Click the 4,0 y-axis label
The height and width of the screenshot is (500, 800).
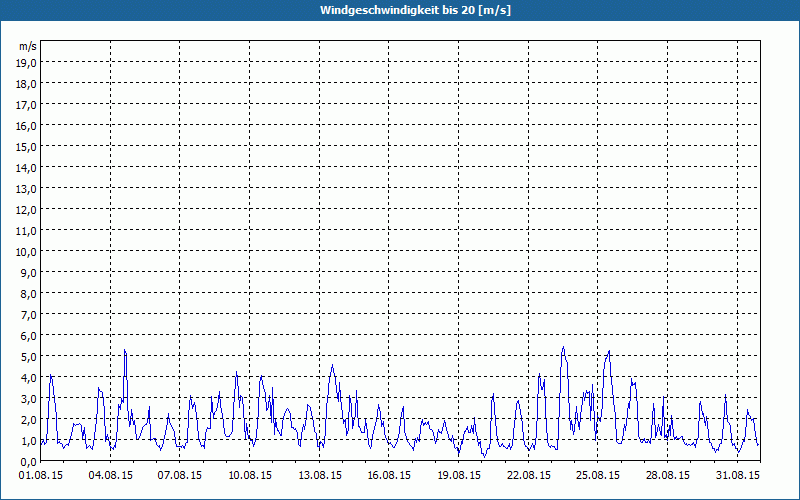tap(30, 378)
